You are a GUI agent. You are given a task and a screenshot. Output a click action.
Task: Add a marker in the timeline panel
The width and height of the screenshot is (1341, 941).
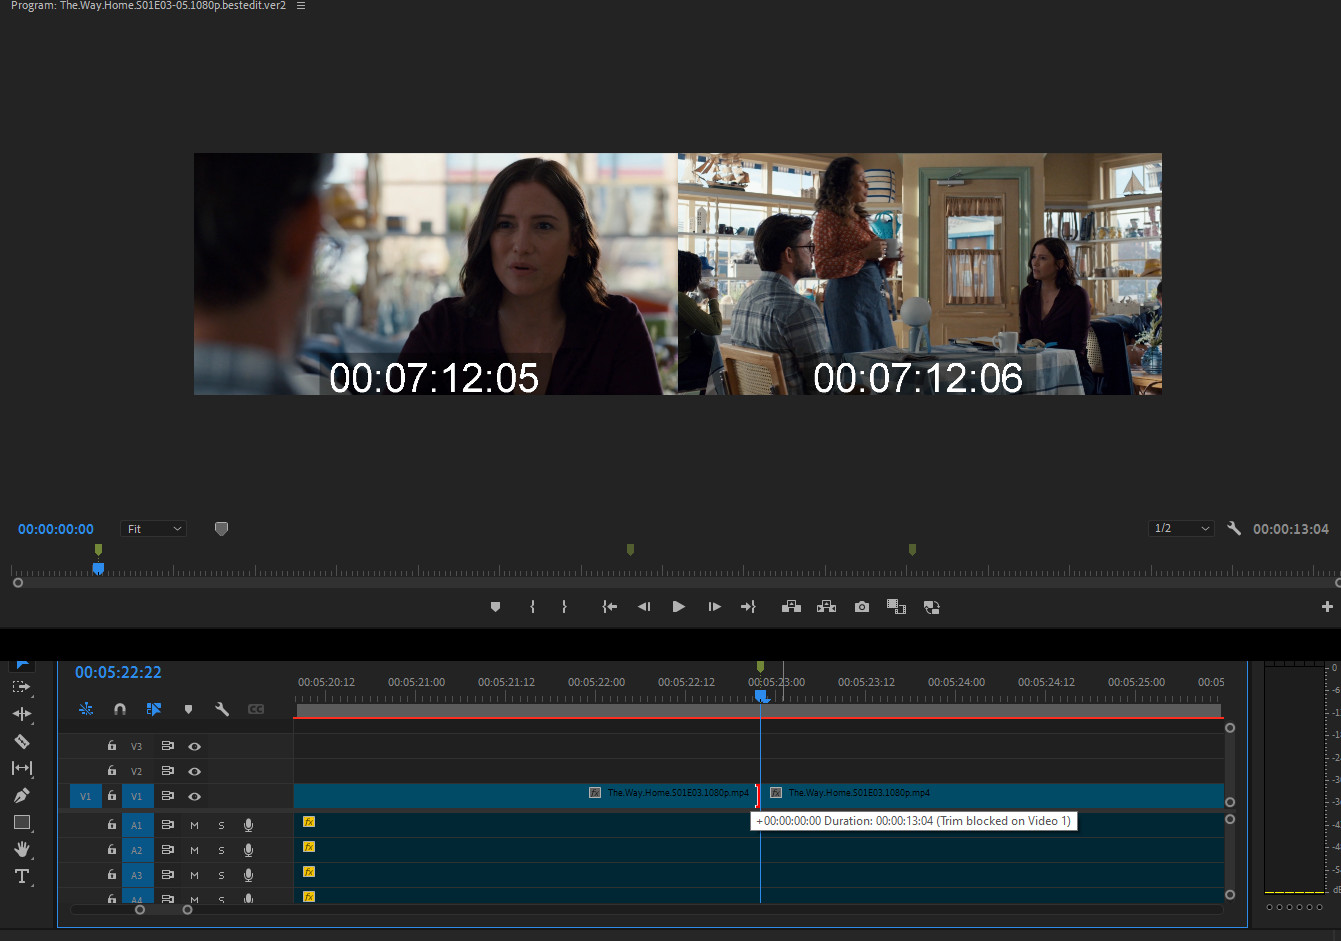188,709
